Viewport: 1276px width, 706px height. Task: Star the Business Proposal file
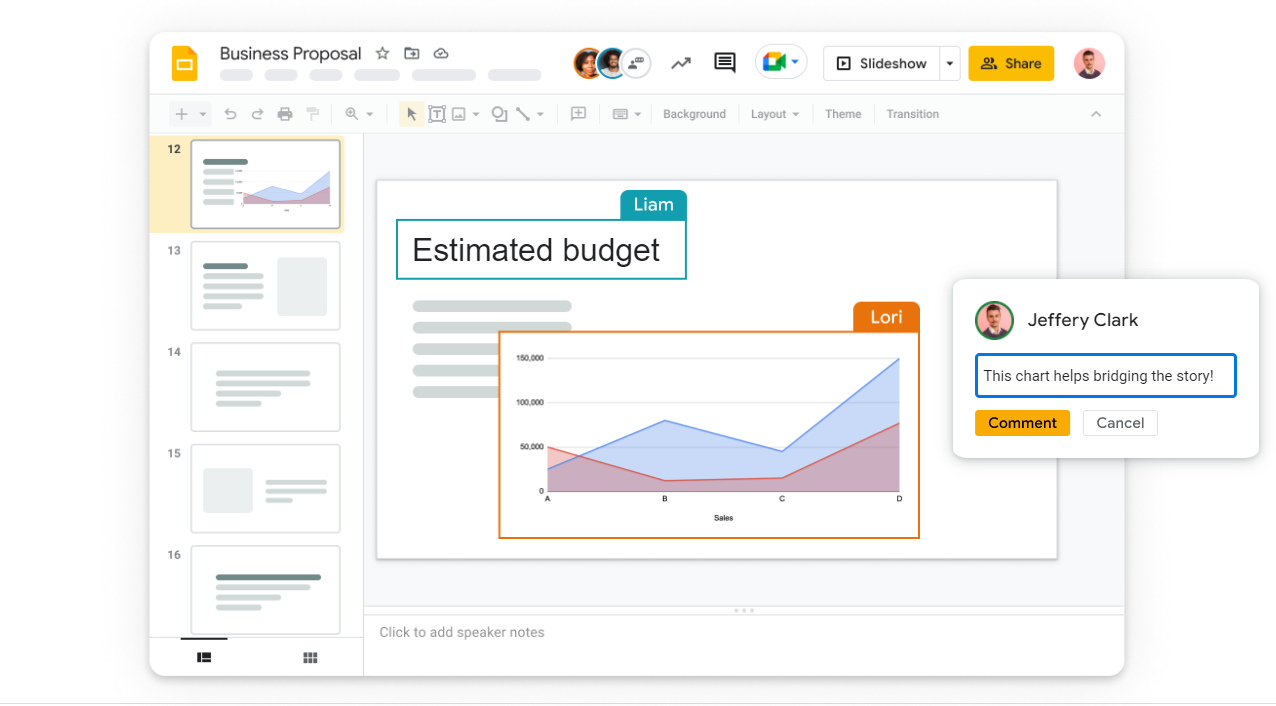pos(381,53)
